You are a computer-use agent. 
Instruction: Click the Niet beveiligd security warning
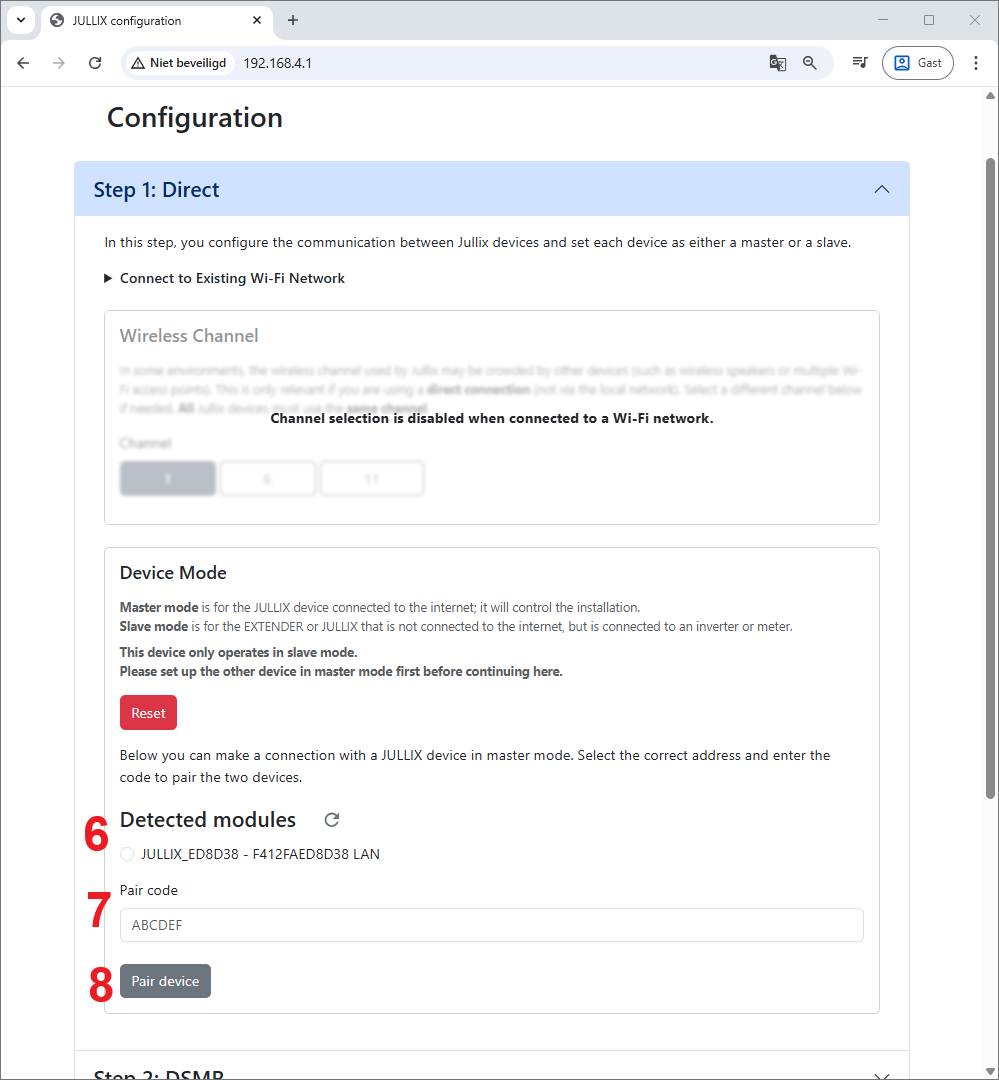(x=179, y=63)
